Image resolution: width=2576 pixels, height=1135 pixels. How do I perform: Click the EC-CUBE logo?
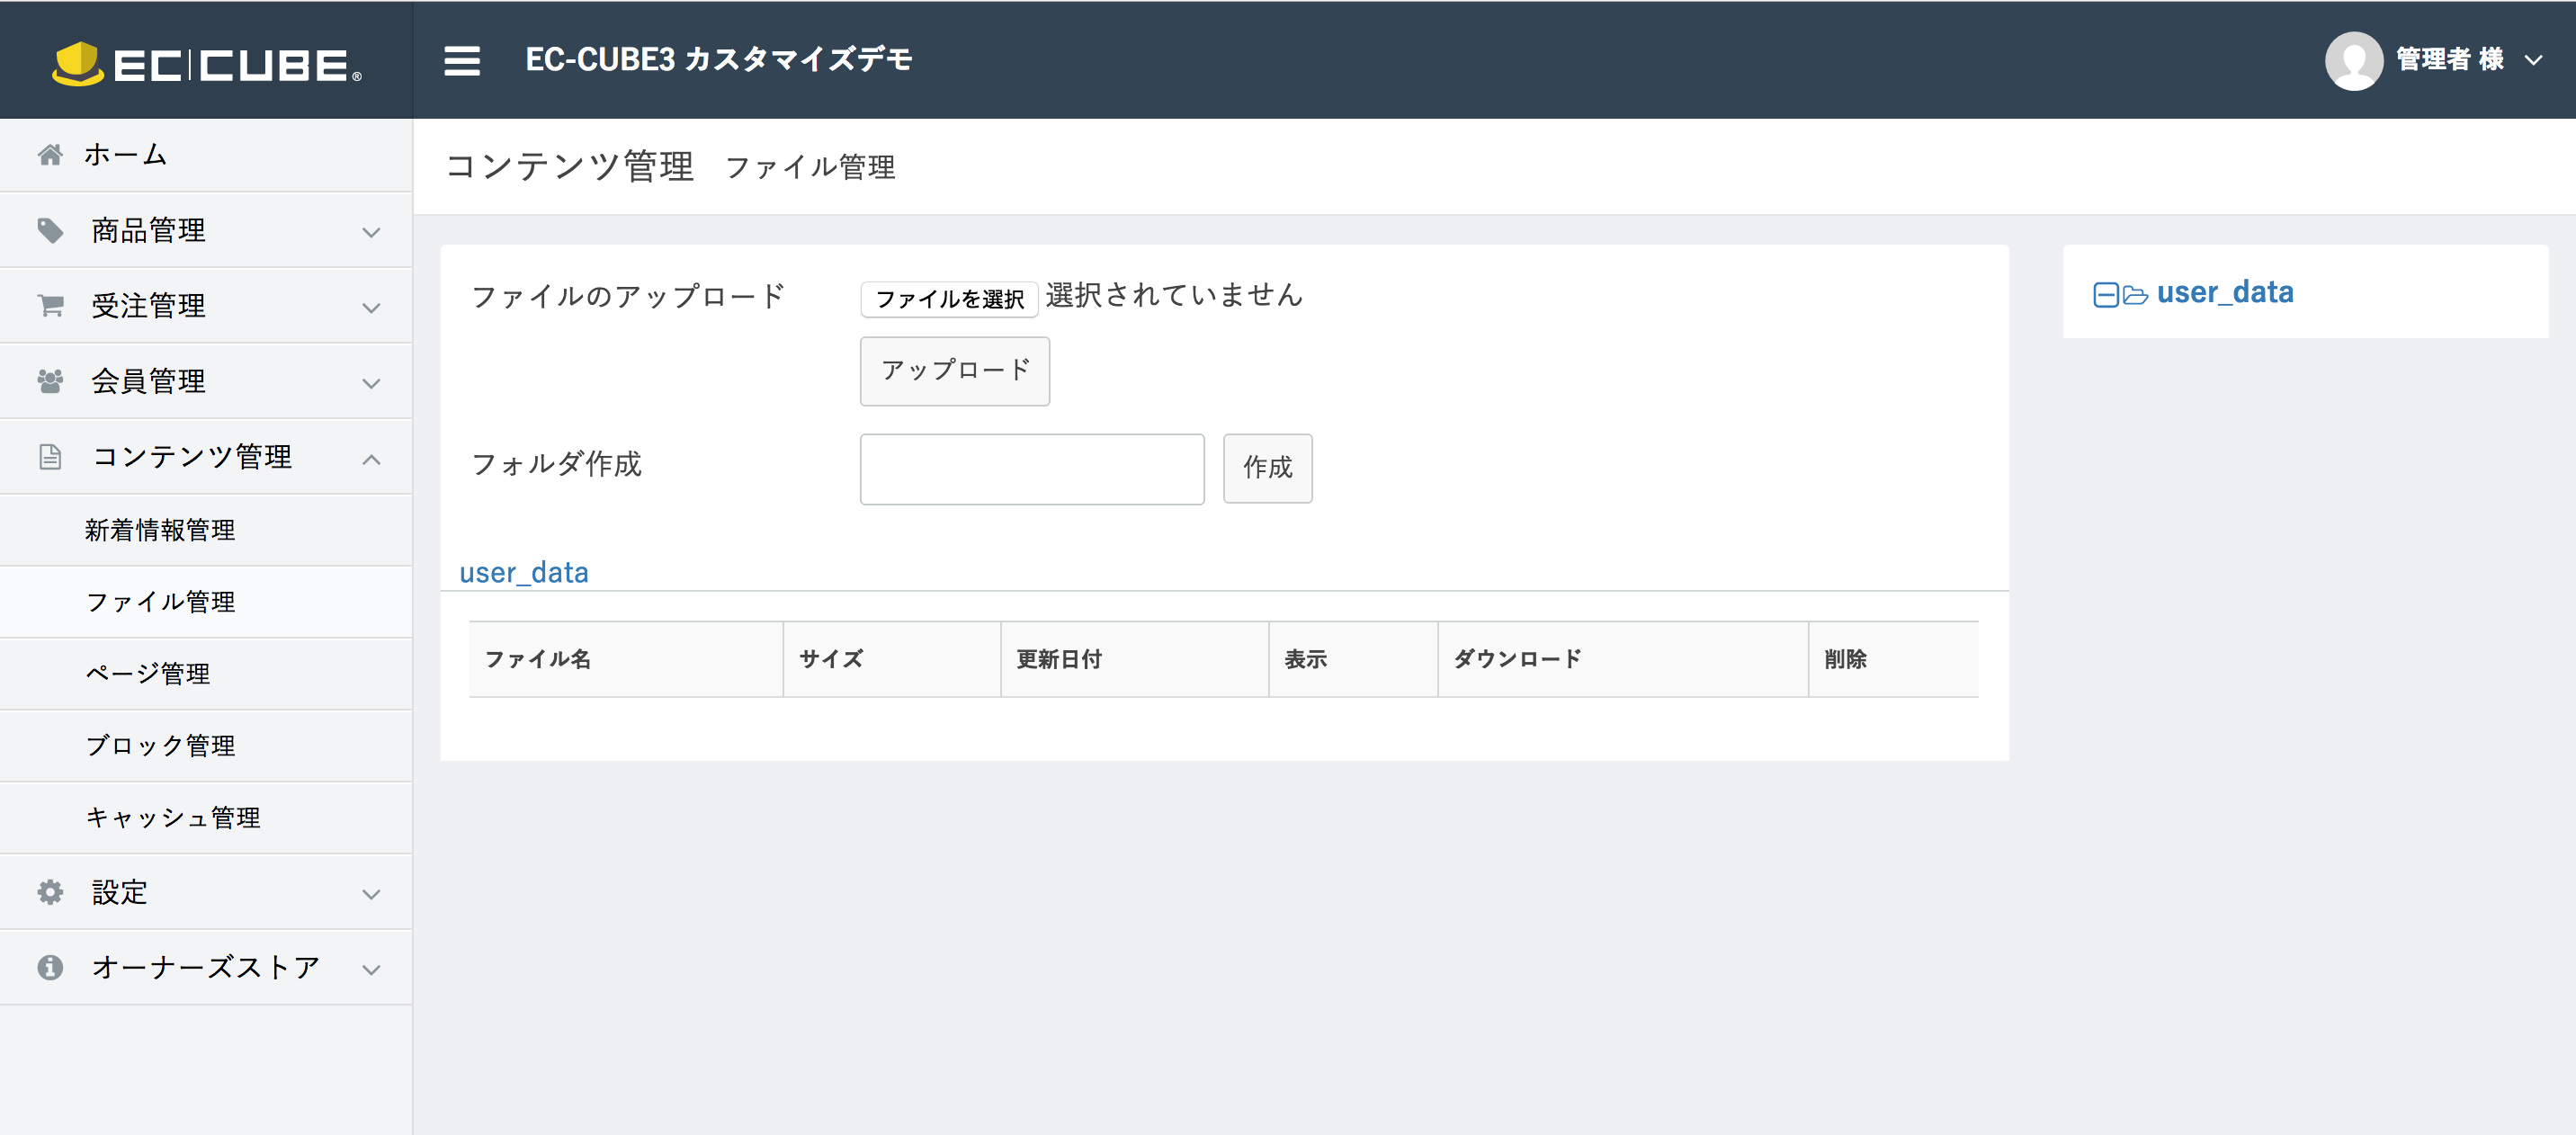click(207, 63)
